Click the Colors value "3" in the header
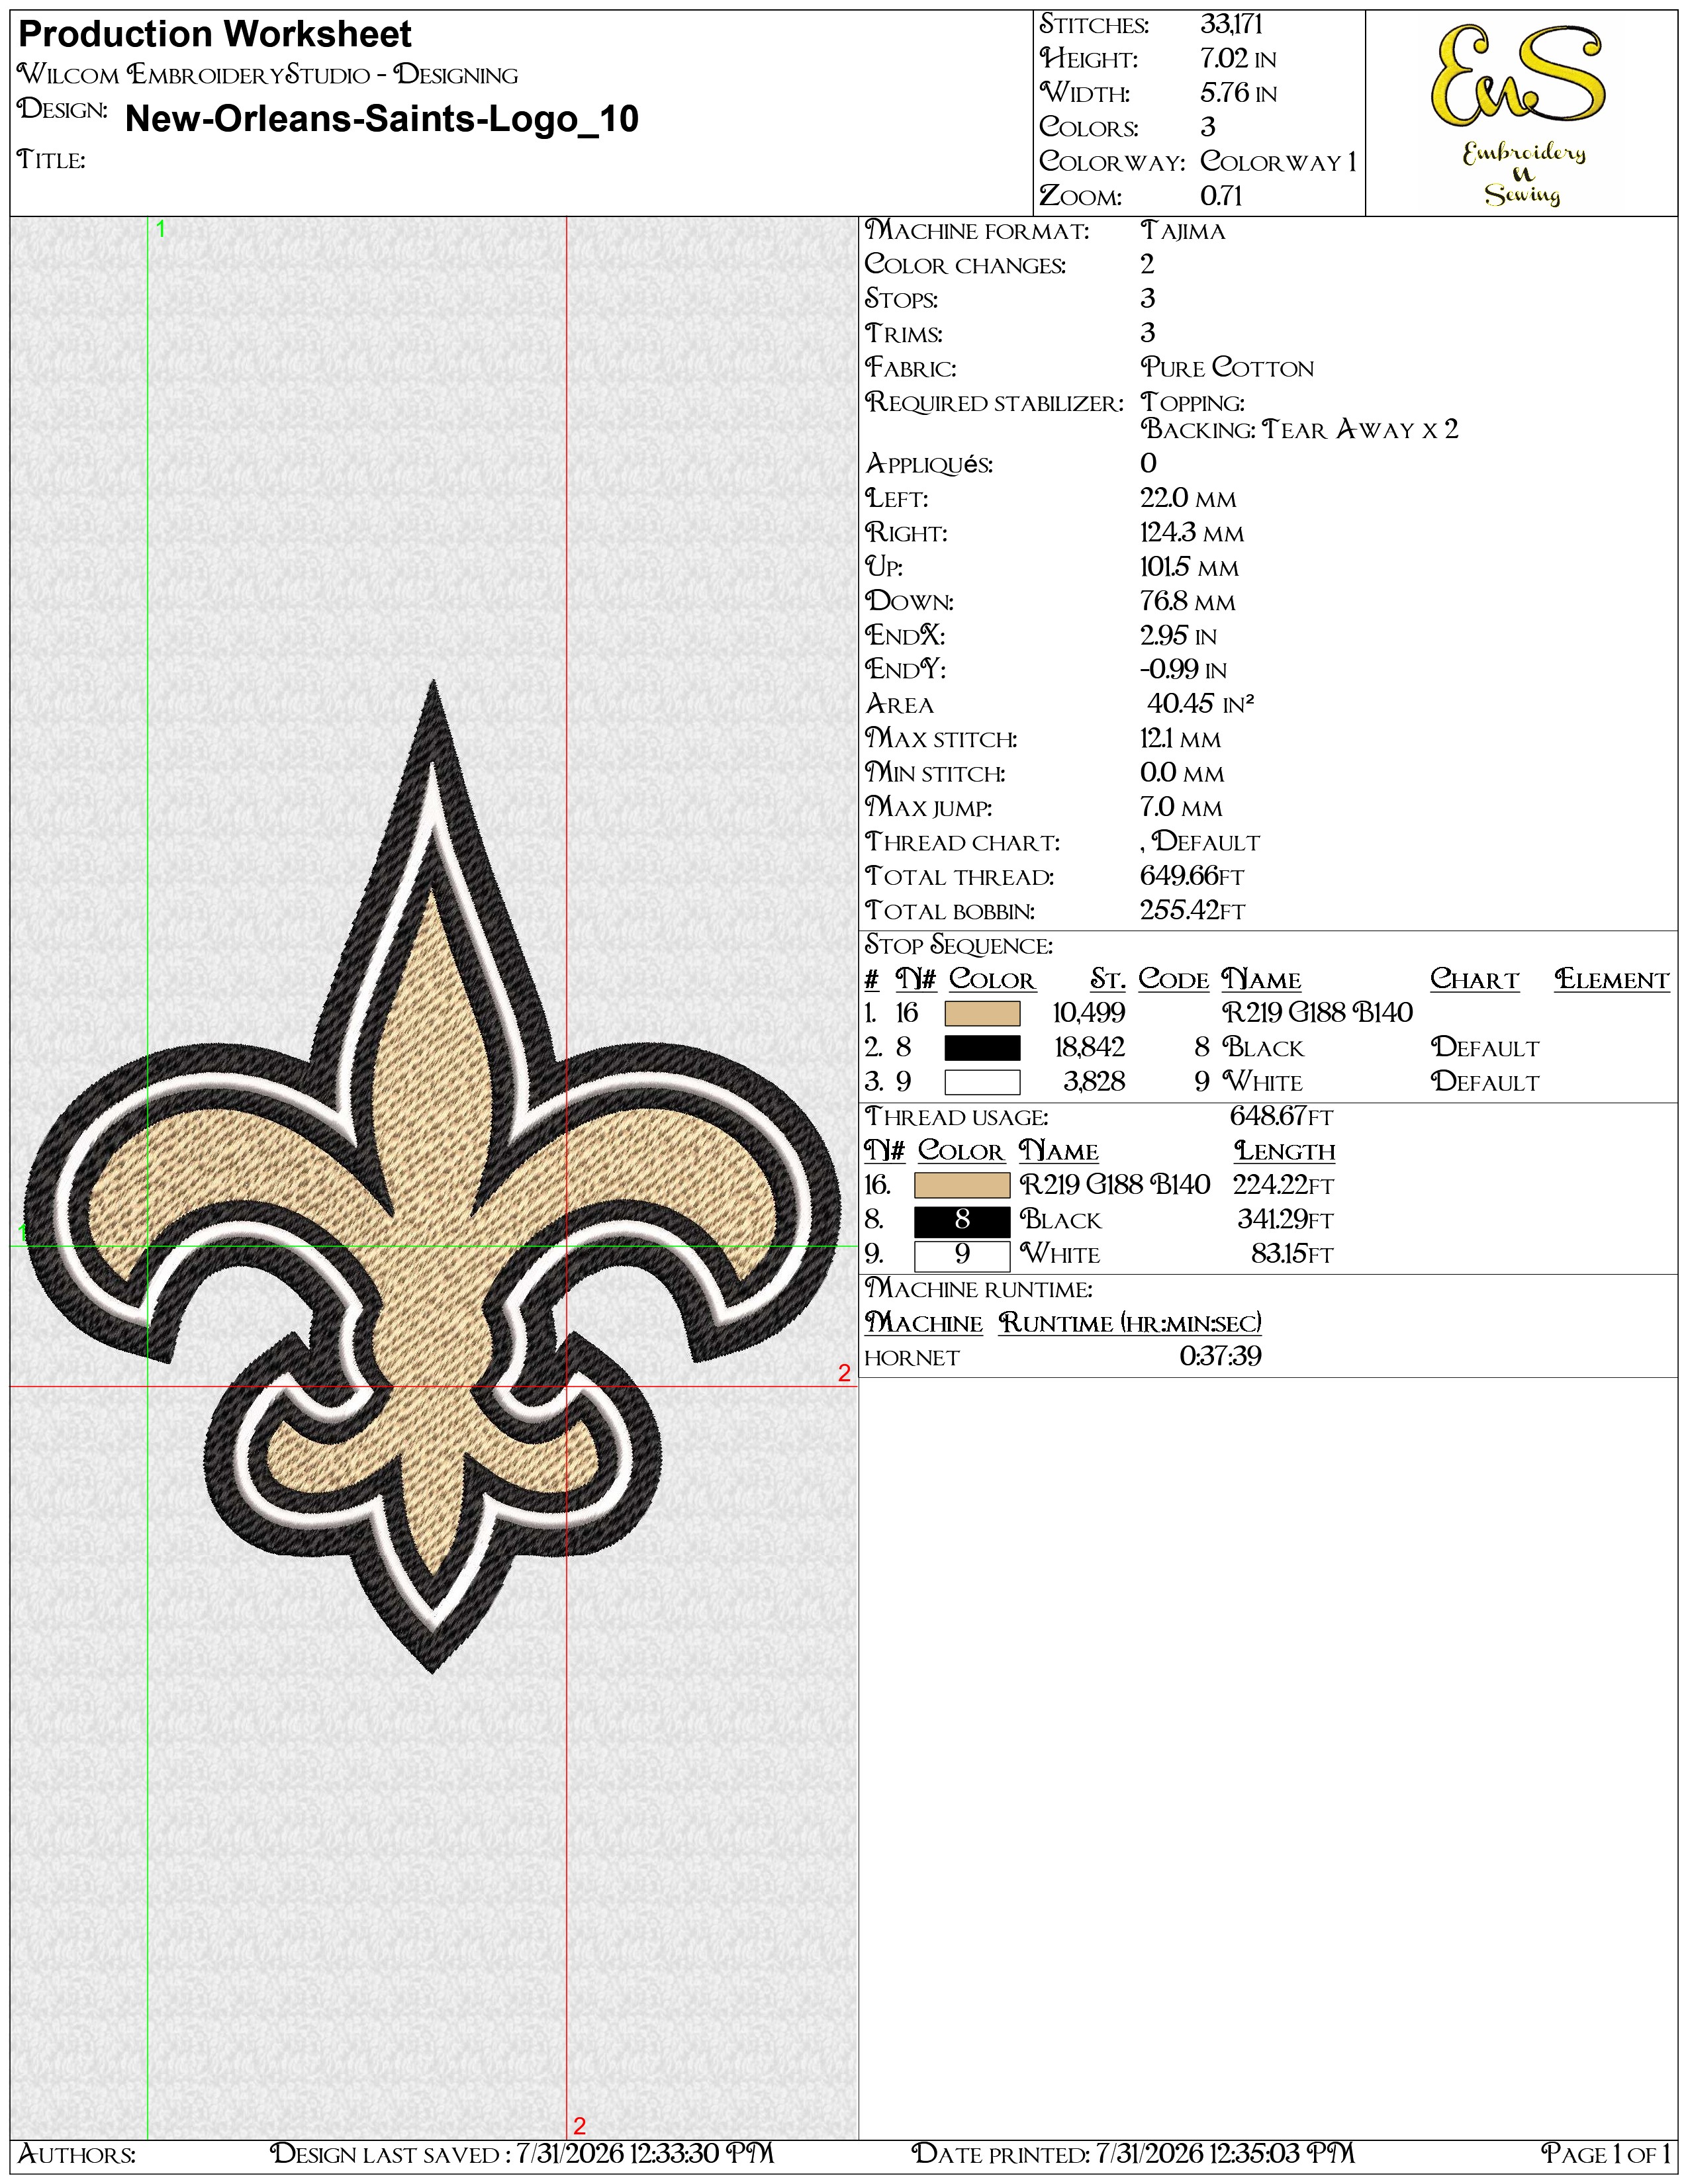The width and height of the screenshot is (1688, 2184). 1208,127
